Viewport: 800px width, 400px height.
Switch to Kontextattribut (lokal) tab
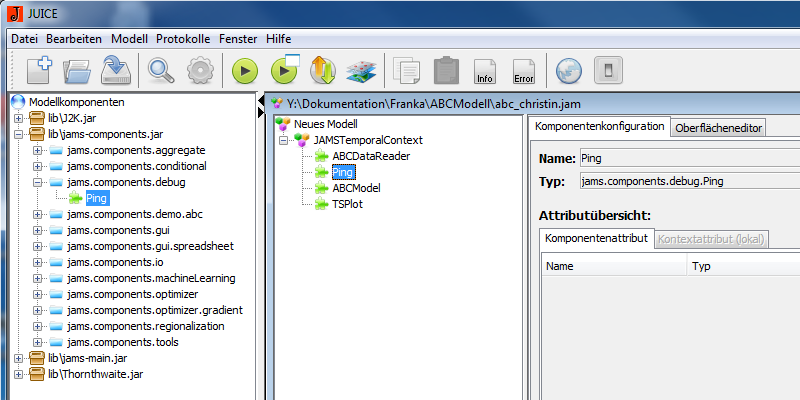click(709, 239)
